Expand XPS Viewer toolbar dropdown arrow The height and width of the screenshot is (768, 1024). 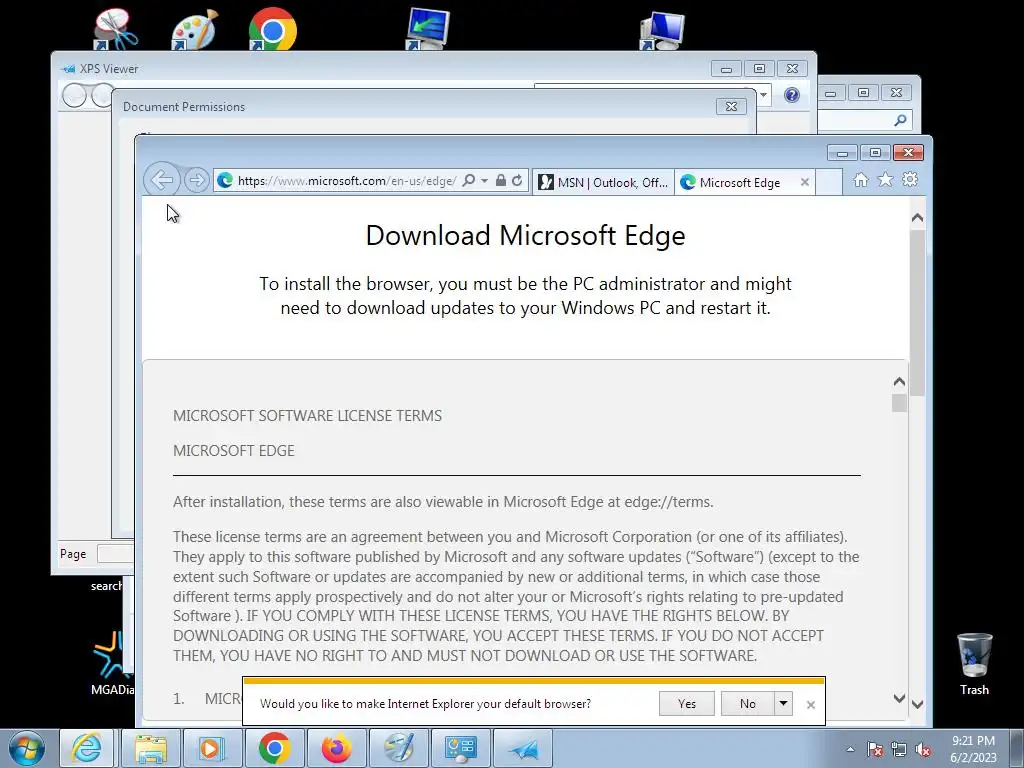[763, 95]
